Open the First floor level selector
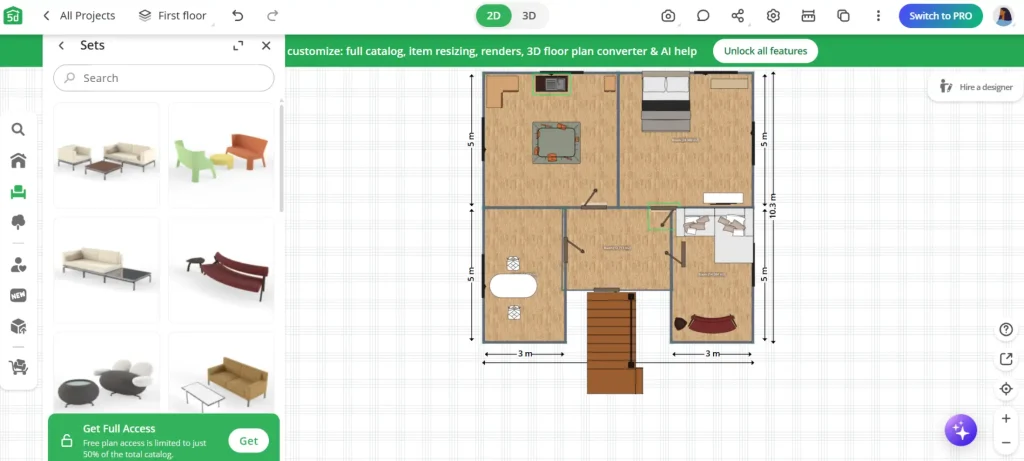The width and height of the screenshot is (1024, 461). click(x=172, y=16)
